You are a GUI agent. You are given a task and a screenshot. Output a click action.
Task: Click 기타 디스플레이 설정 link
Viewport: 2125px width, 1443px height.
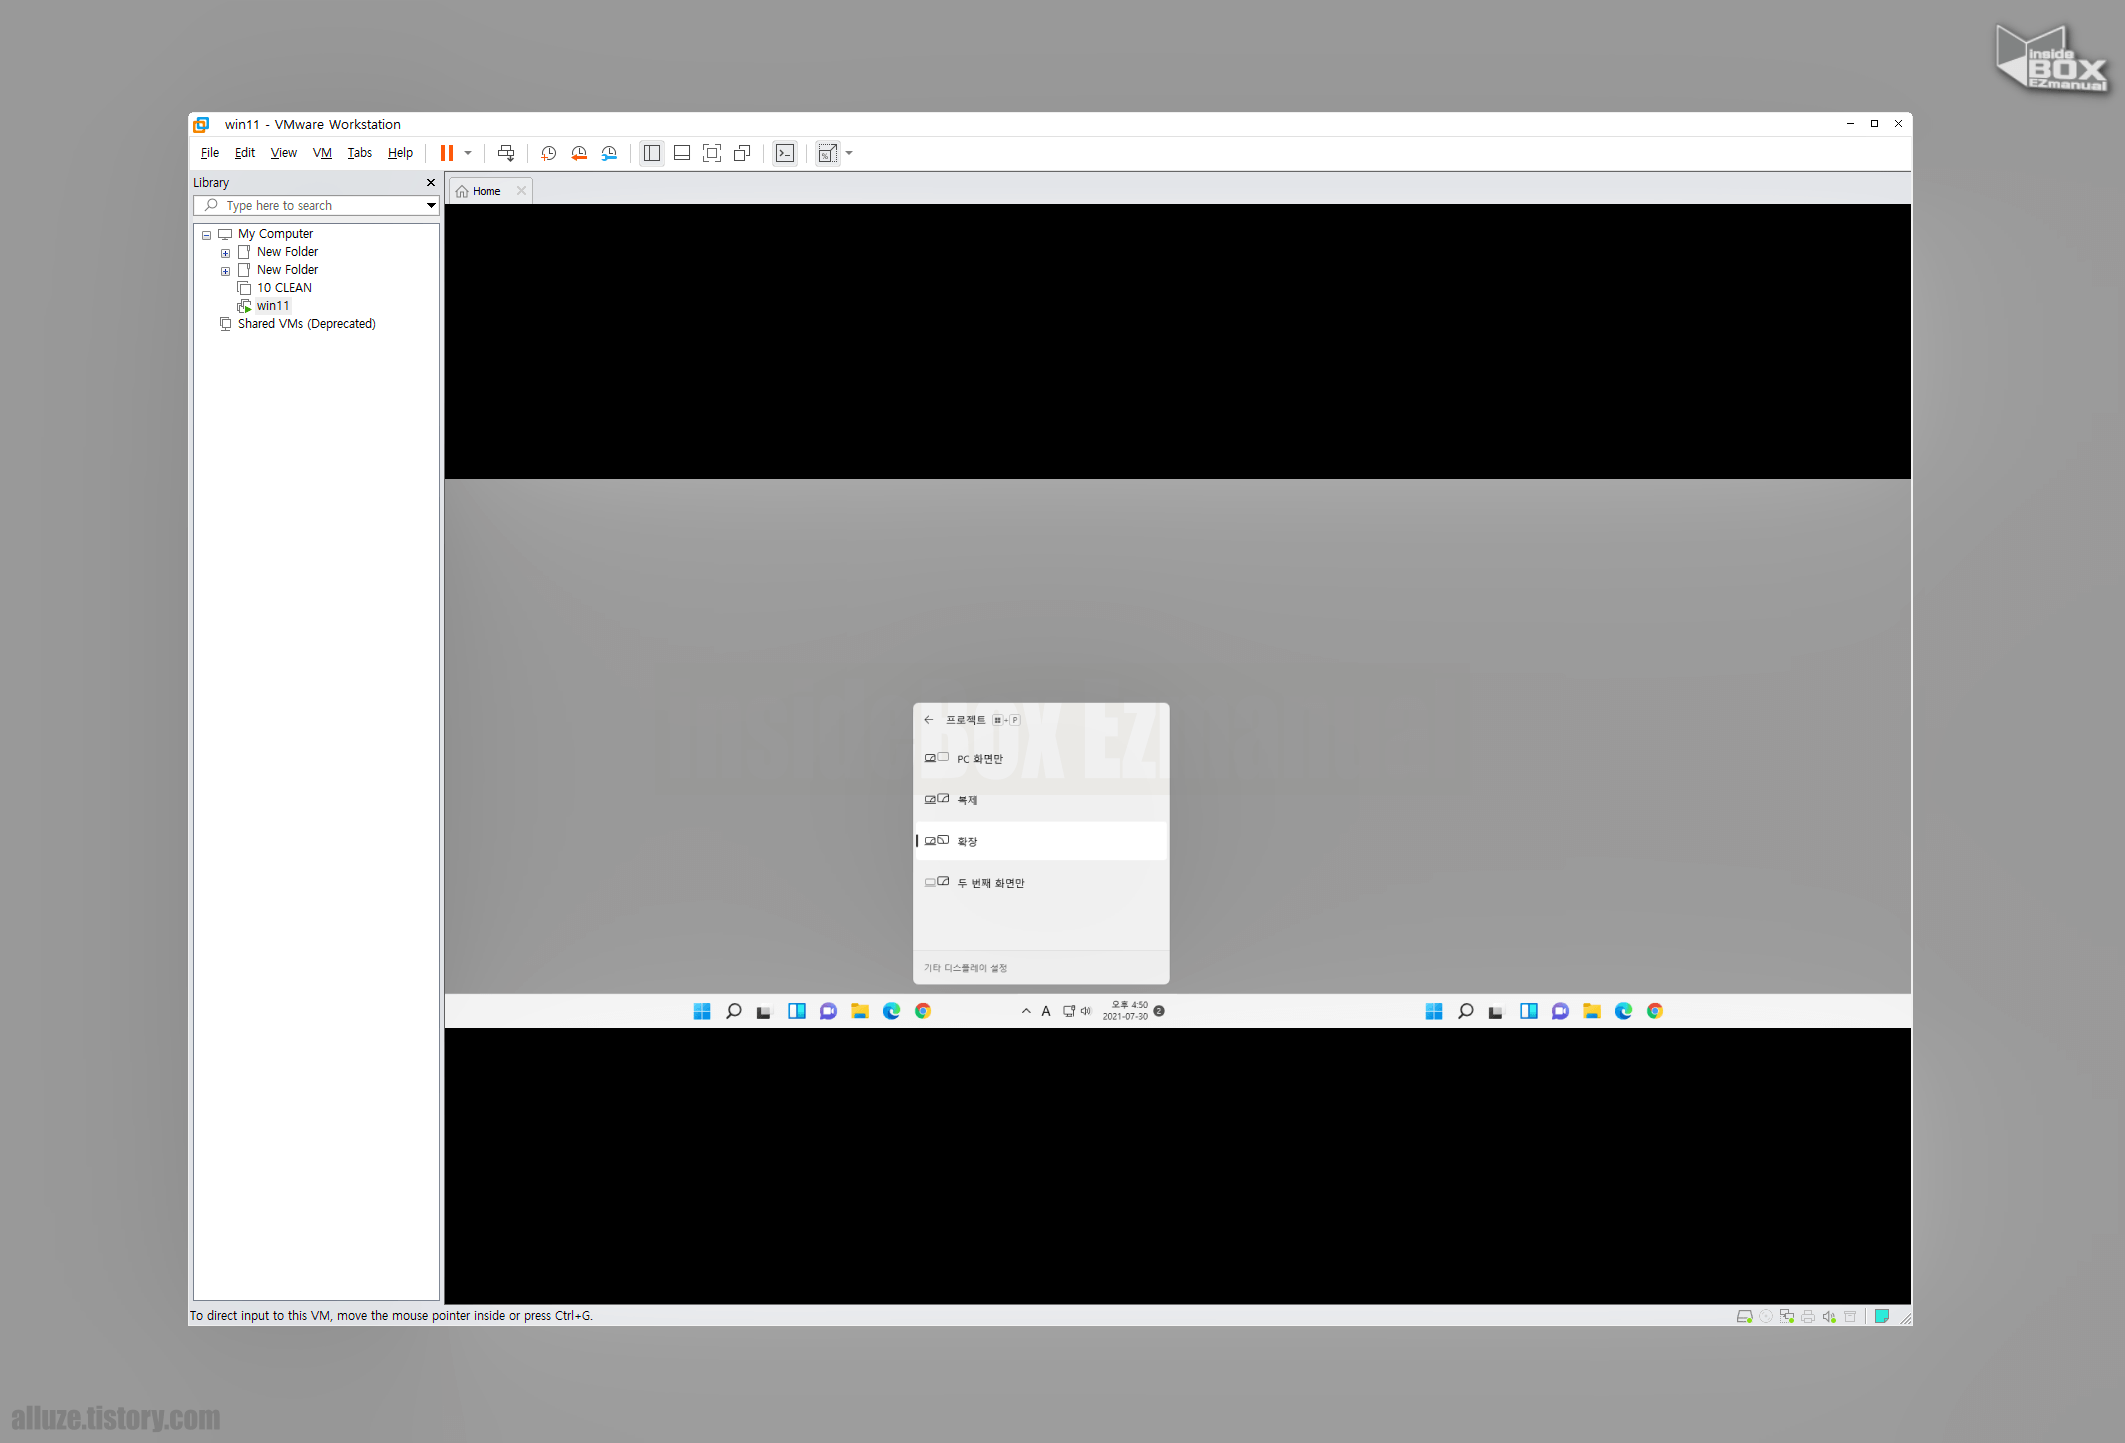(x=965, y=968)
